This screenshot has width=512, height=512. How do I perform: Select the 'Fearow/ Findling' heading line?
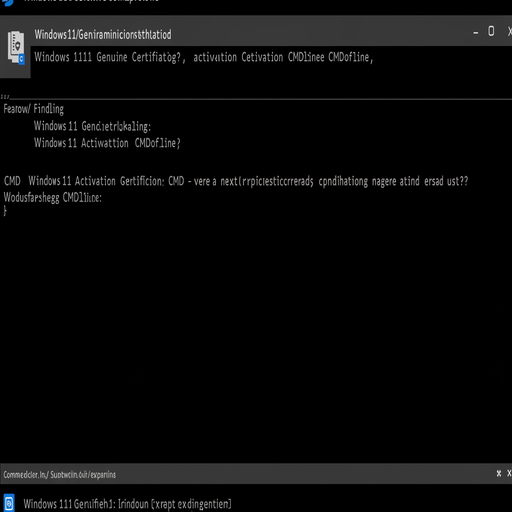pos(33,109)
